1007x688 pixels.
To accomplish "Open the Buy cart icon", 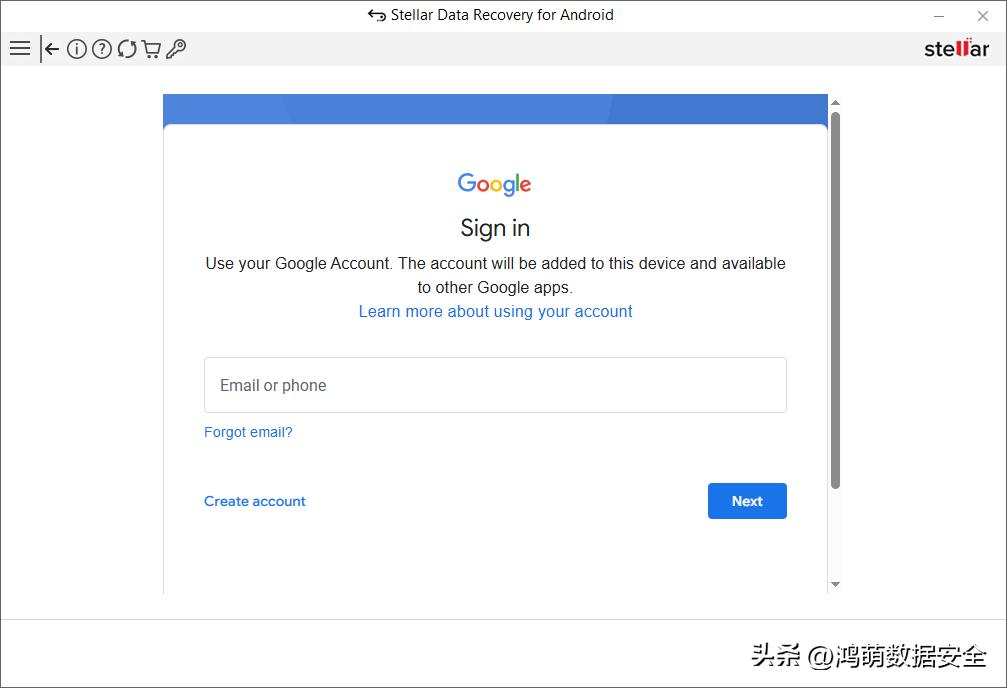I will [x=152, y=49].
